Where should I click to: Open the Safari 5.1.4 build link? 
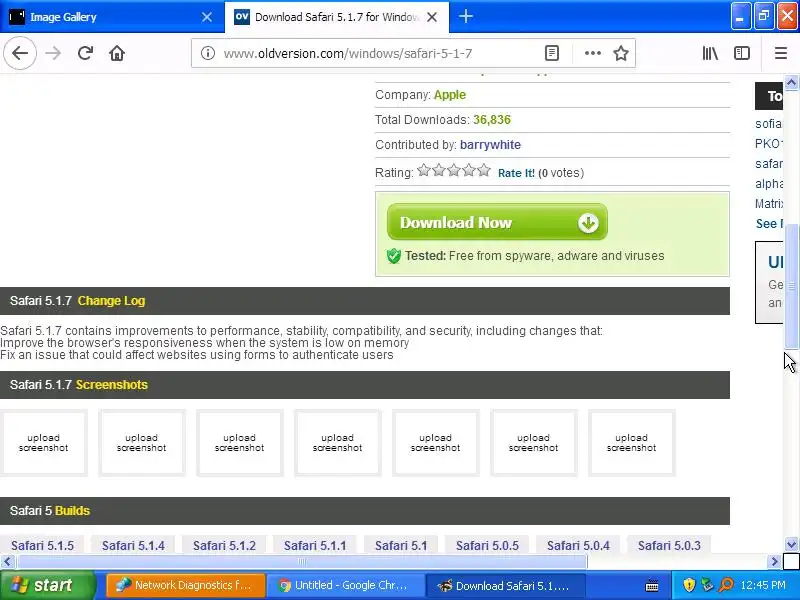[133, 545]
